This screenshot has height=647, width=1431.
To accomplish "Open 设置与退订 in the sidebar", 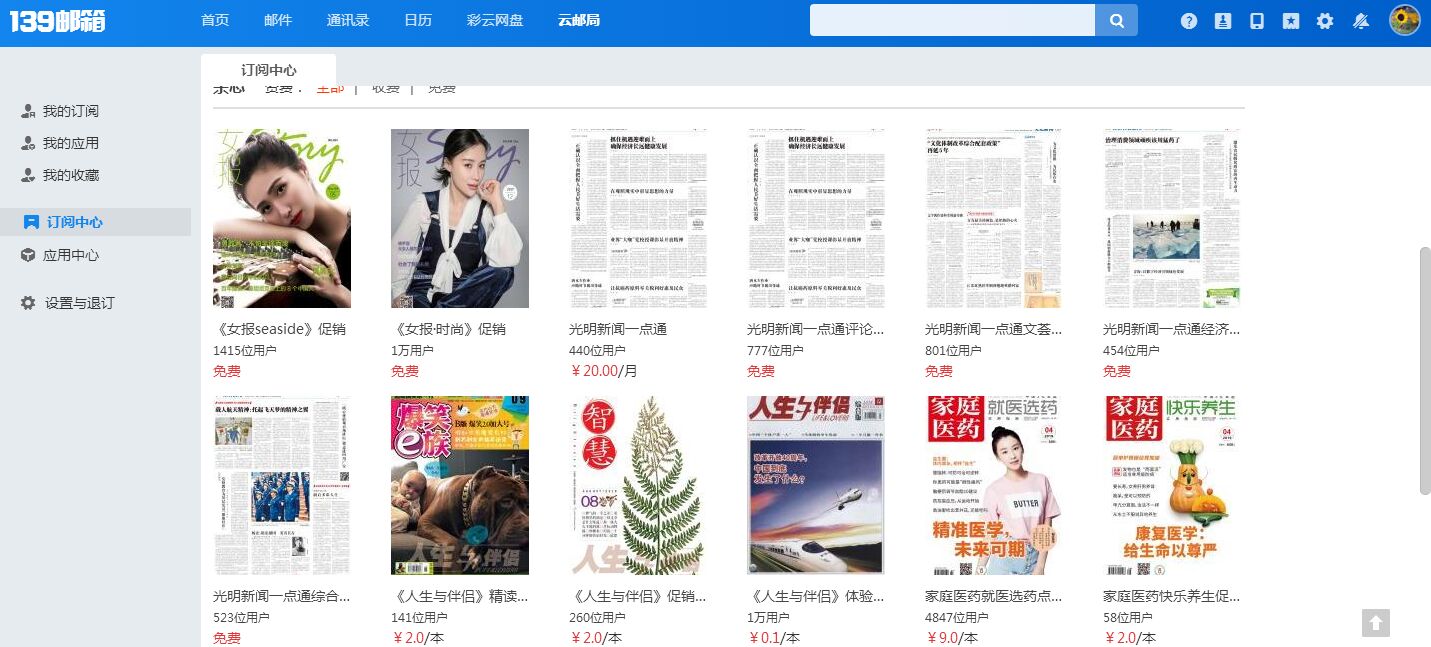I will (79, 303).
